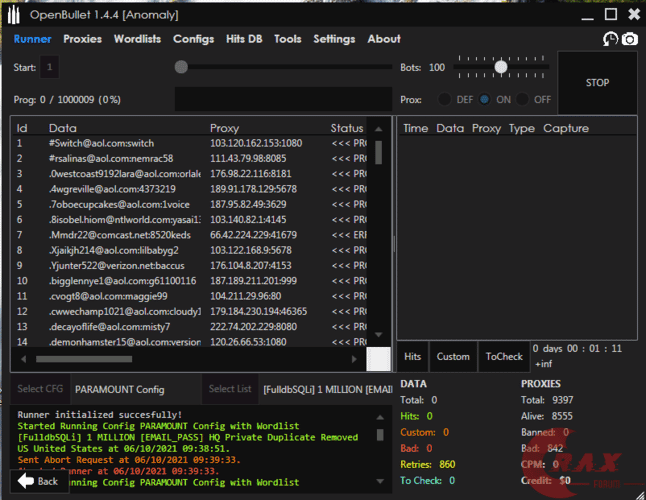Select the DEF proxy mode radio button
The height and width of the screenshot is (500, 646).
(444, 99)
